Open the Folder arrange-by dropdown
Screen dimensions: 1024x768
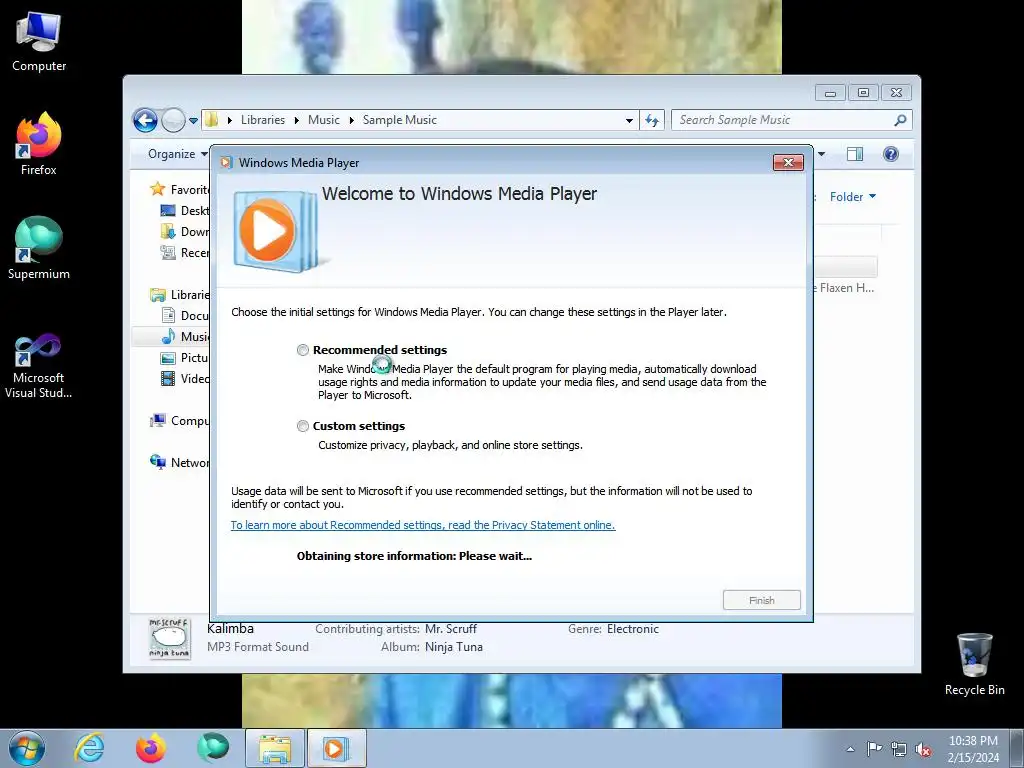tap(853, 197)
